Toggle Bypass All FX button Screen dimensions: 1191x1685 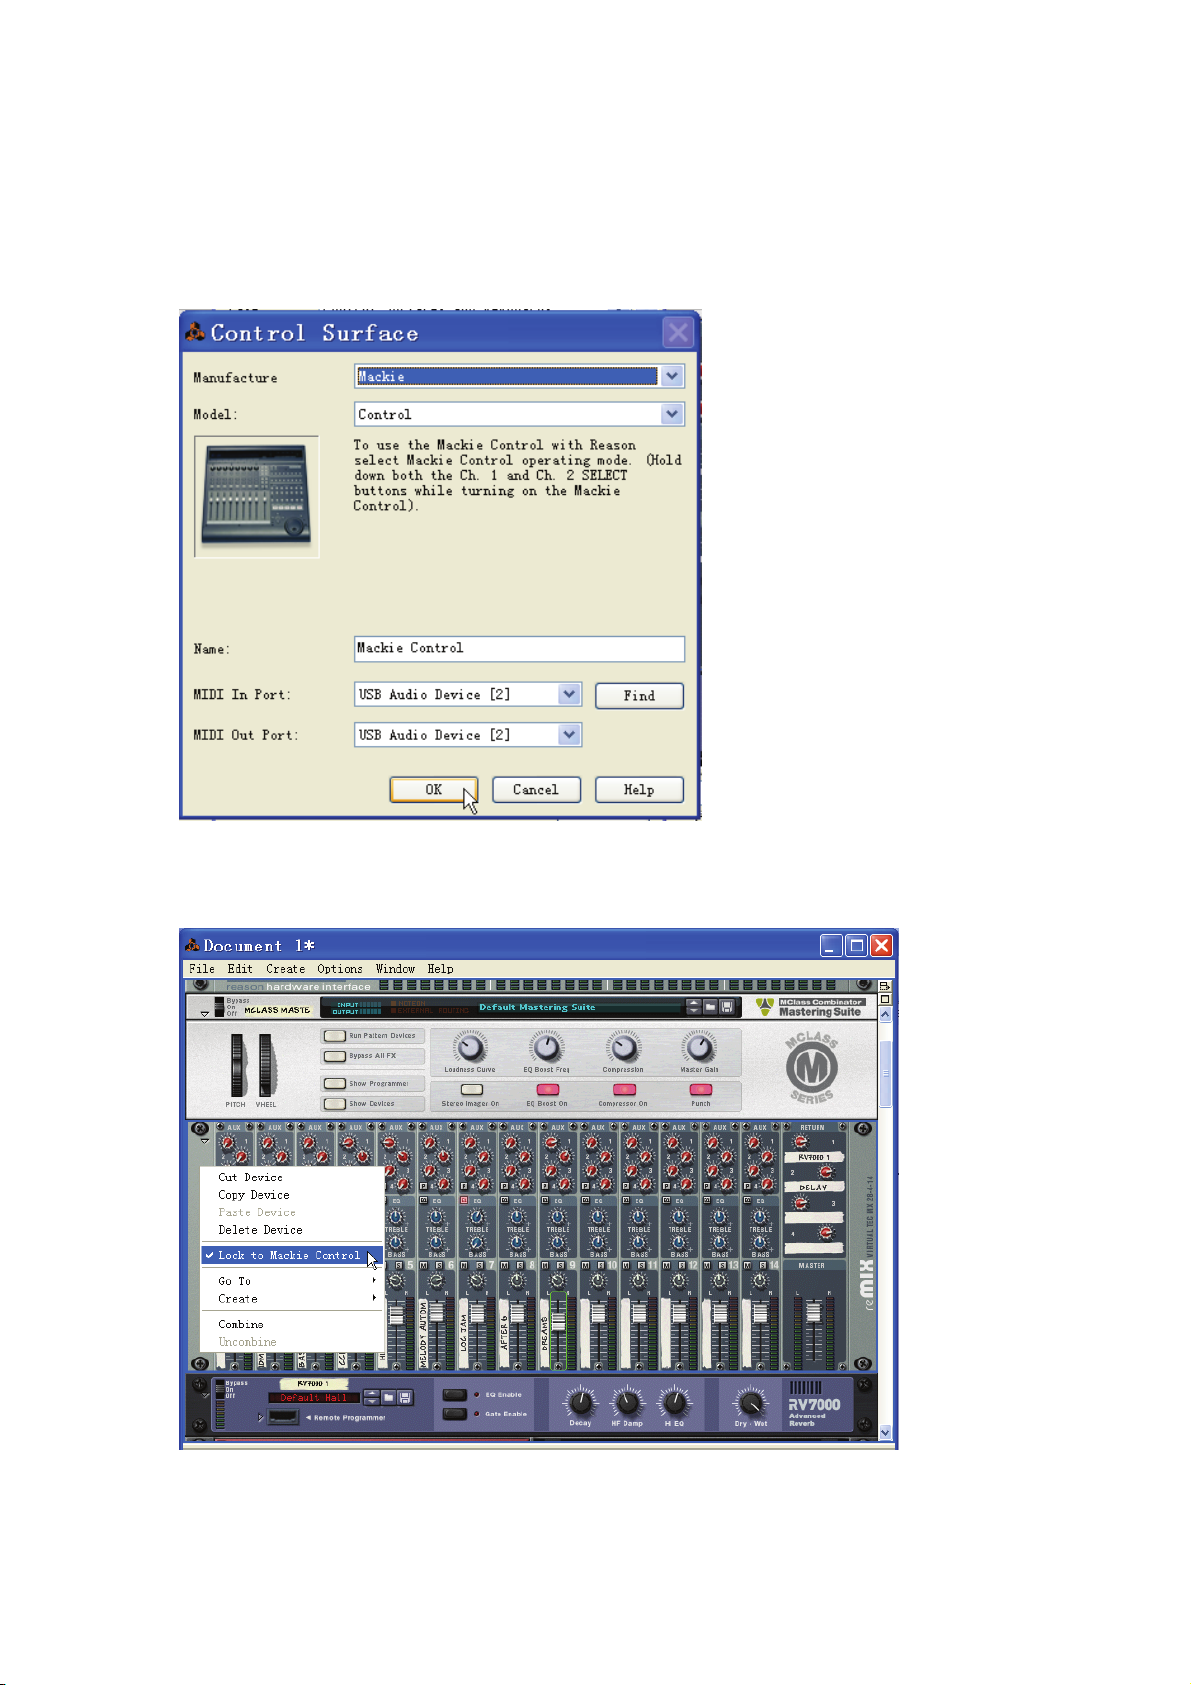pyautogui.click(x=334, y=1056)
